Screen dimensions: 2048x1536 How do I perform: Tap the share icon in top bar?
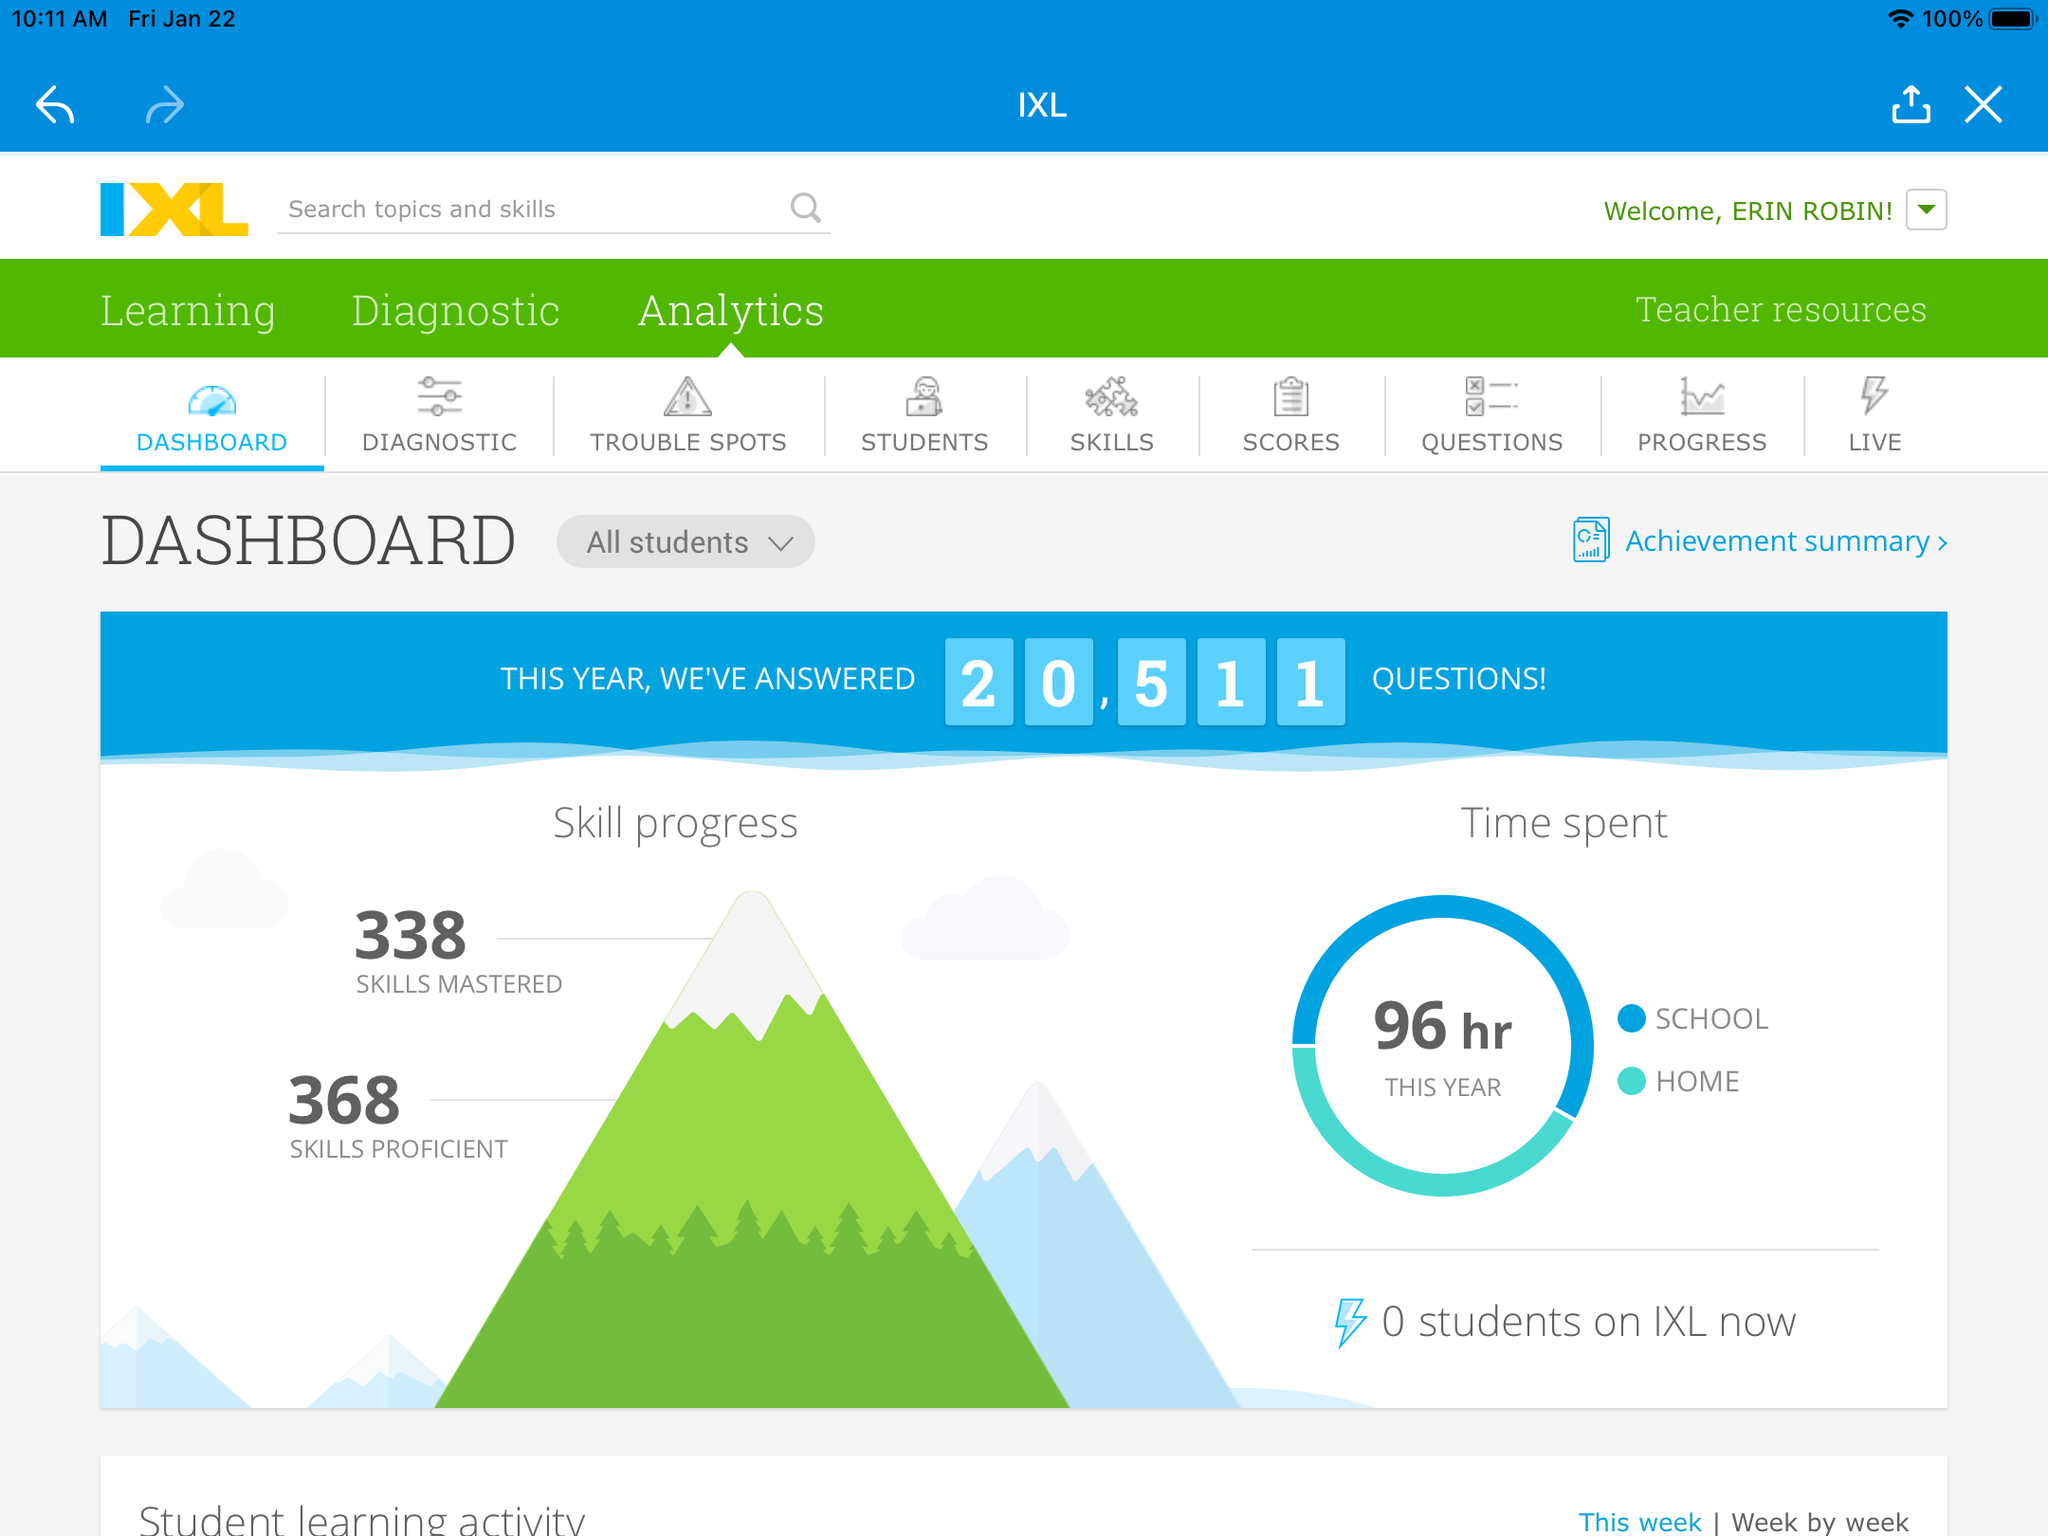[1910, 105]
